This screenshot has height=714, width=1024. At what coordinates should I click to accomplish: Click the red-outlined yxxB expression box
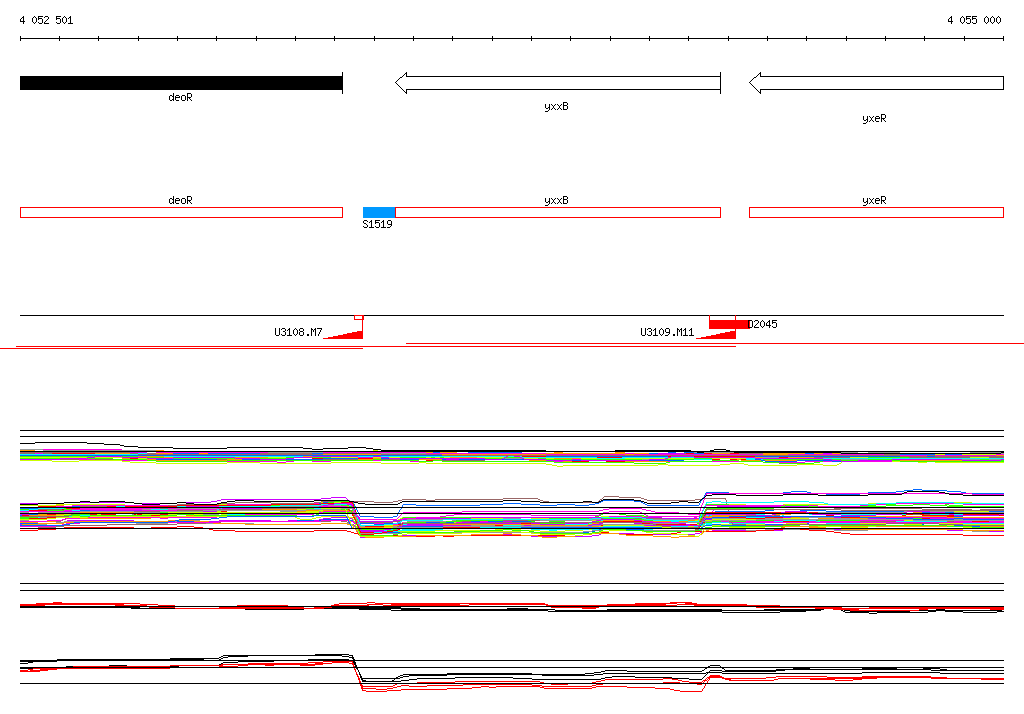[558, 212]
